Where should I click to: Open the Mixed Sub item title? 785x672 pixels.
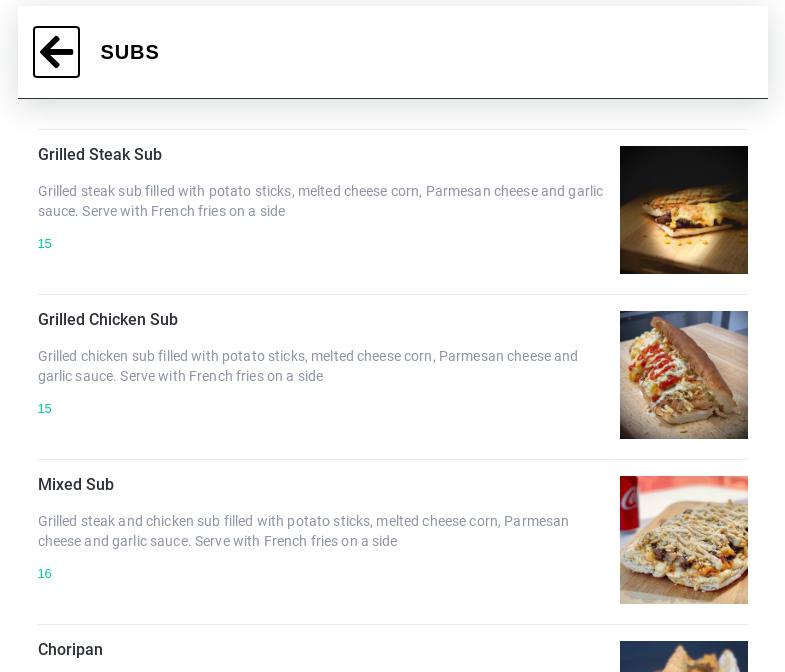point(76,484)
